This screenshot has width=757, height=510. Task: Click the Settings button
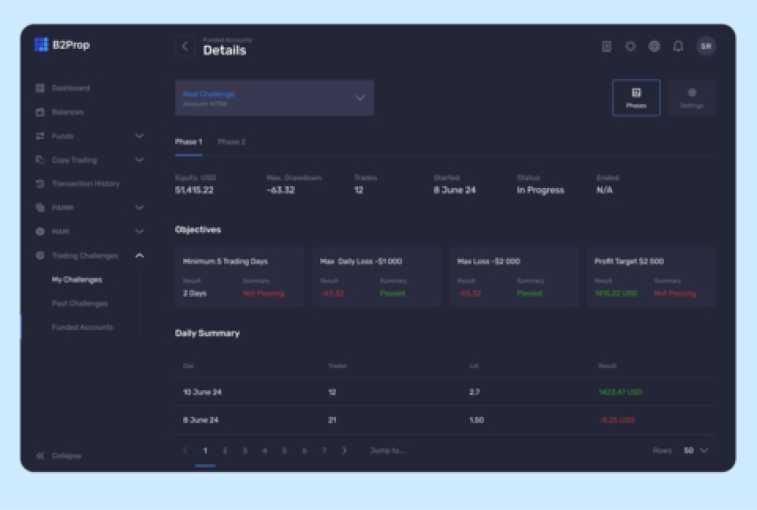(x=692, y=98)
